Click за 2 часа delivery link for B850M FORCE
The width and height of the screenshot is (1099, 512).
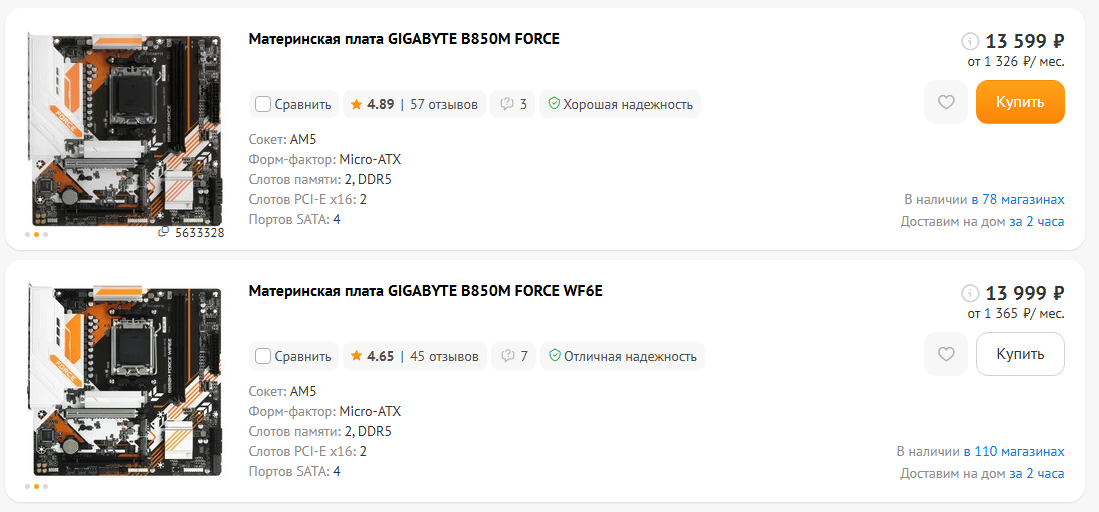[1037, 222]
